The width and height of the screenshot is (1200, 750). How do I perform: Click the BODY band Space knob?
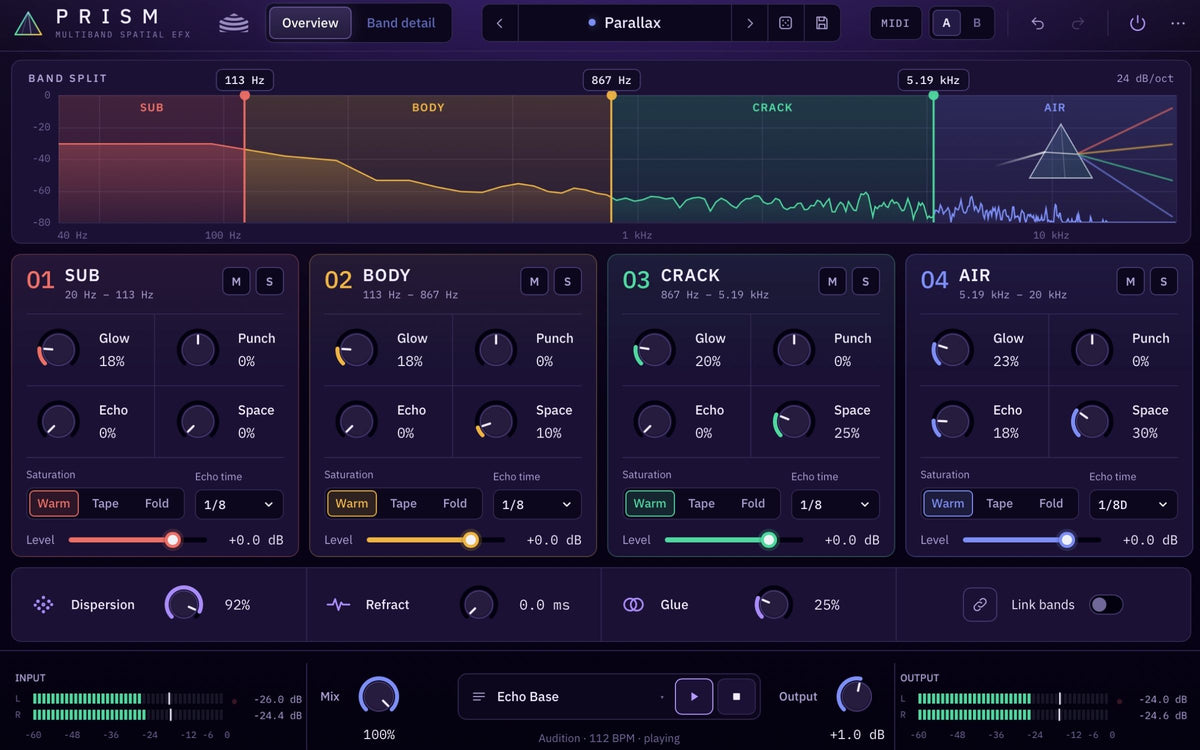coord(495,421)
